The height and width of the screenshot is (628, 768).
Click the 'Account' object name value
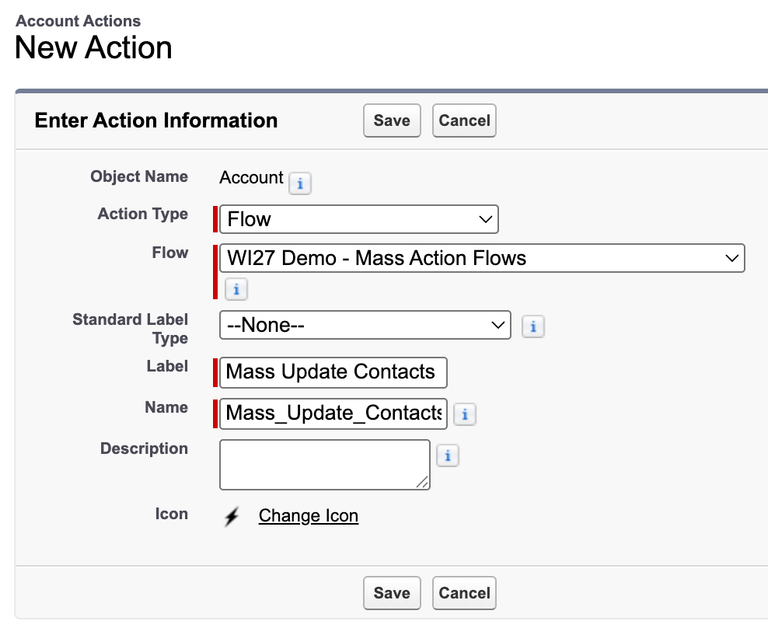pos(251,177)
